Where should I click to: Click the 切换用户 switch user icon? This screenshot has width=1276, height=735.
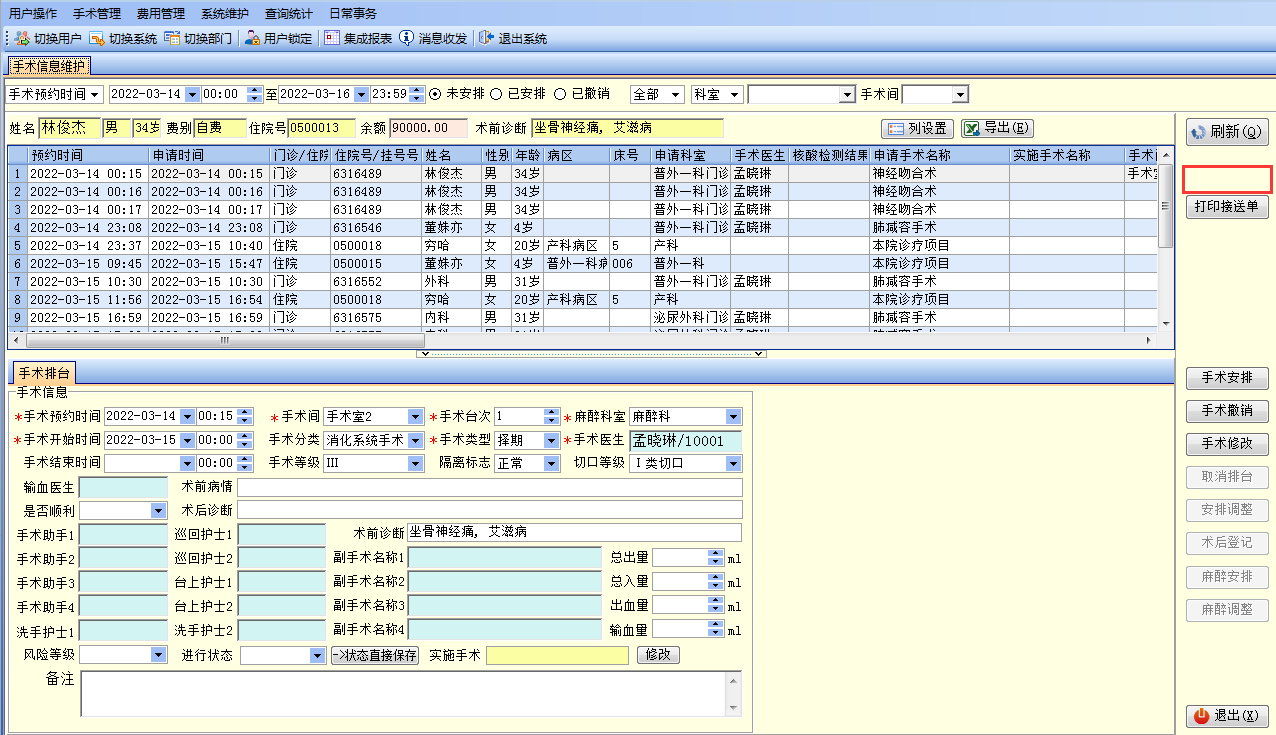(22, 39)
